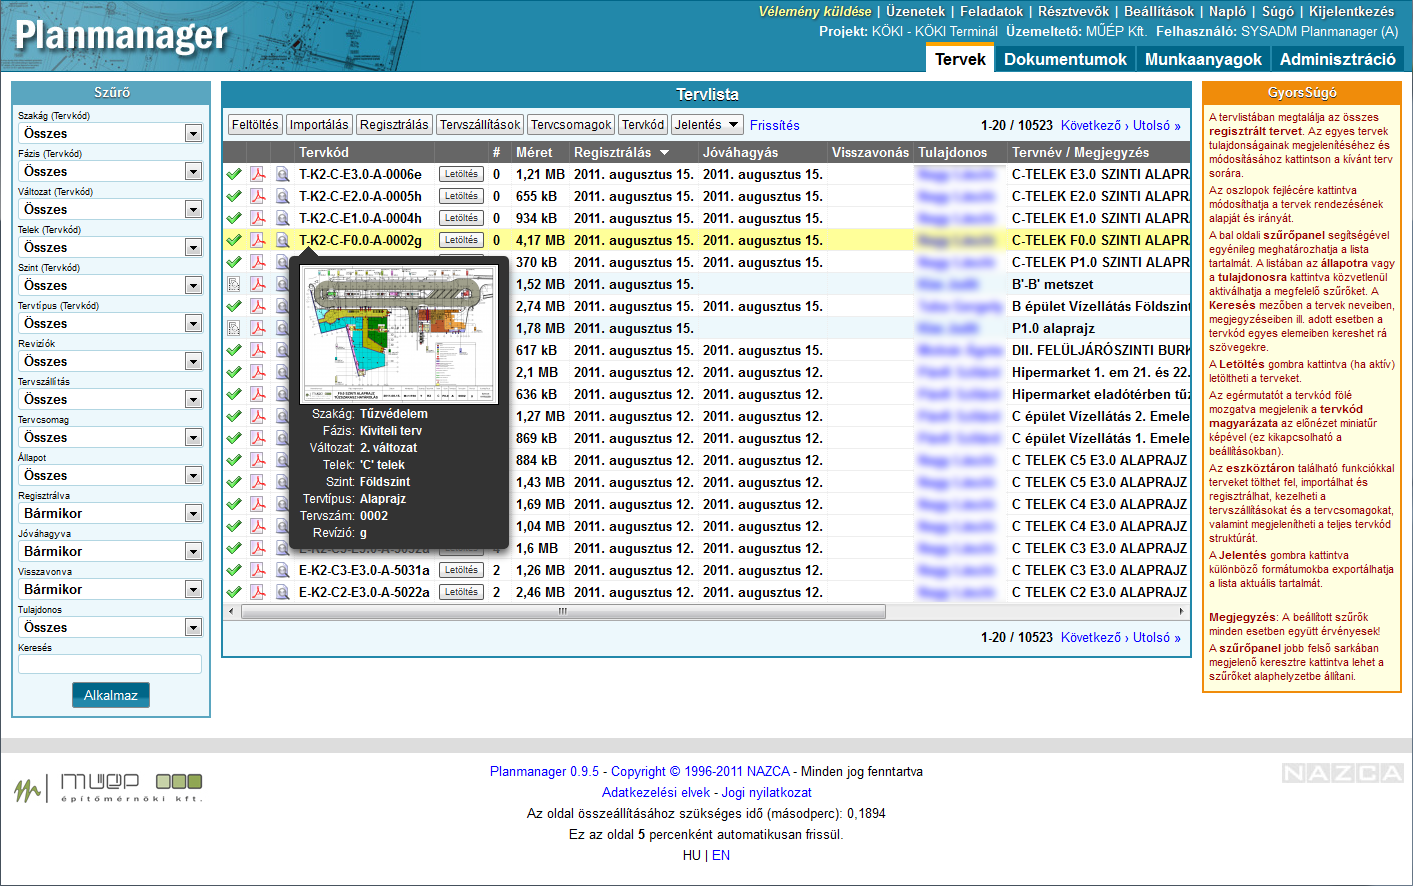Open PDF icon for T-K2-C-E3.0-A-0006e
This screenshot has height=886, width=1413.
[x=257, y=174]
